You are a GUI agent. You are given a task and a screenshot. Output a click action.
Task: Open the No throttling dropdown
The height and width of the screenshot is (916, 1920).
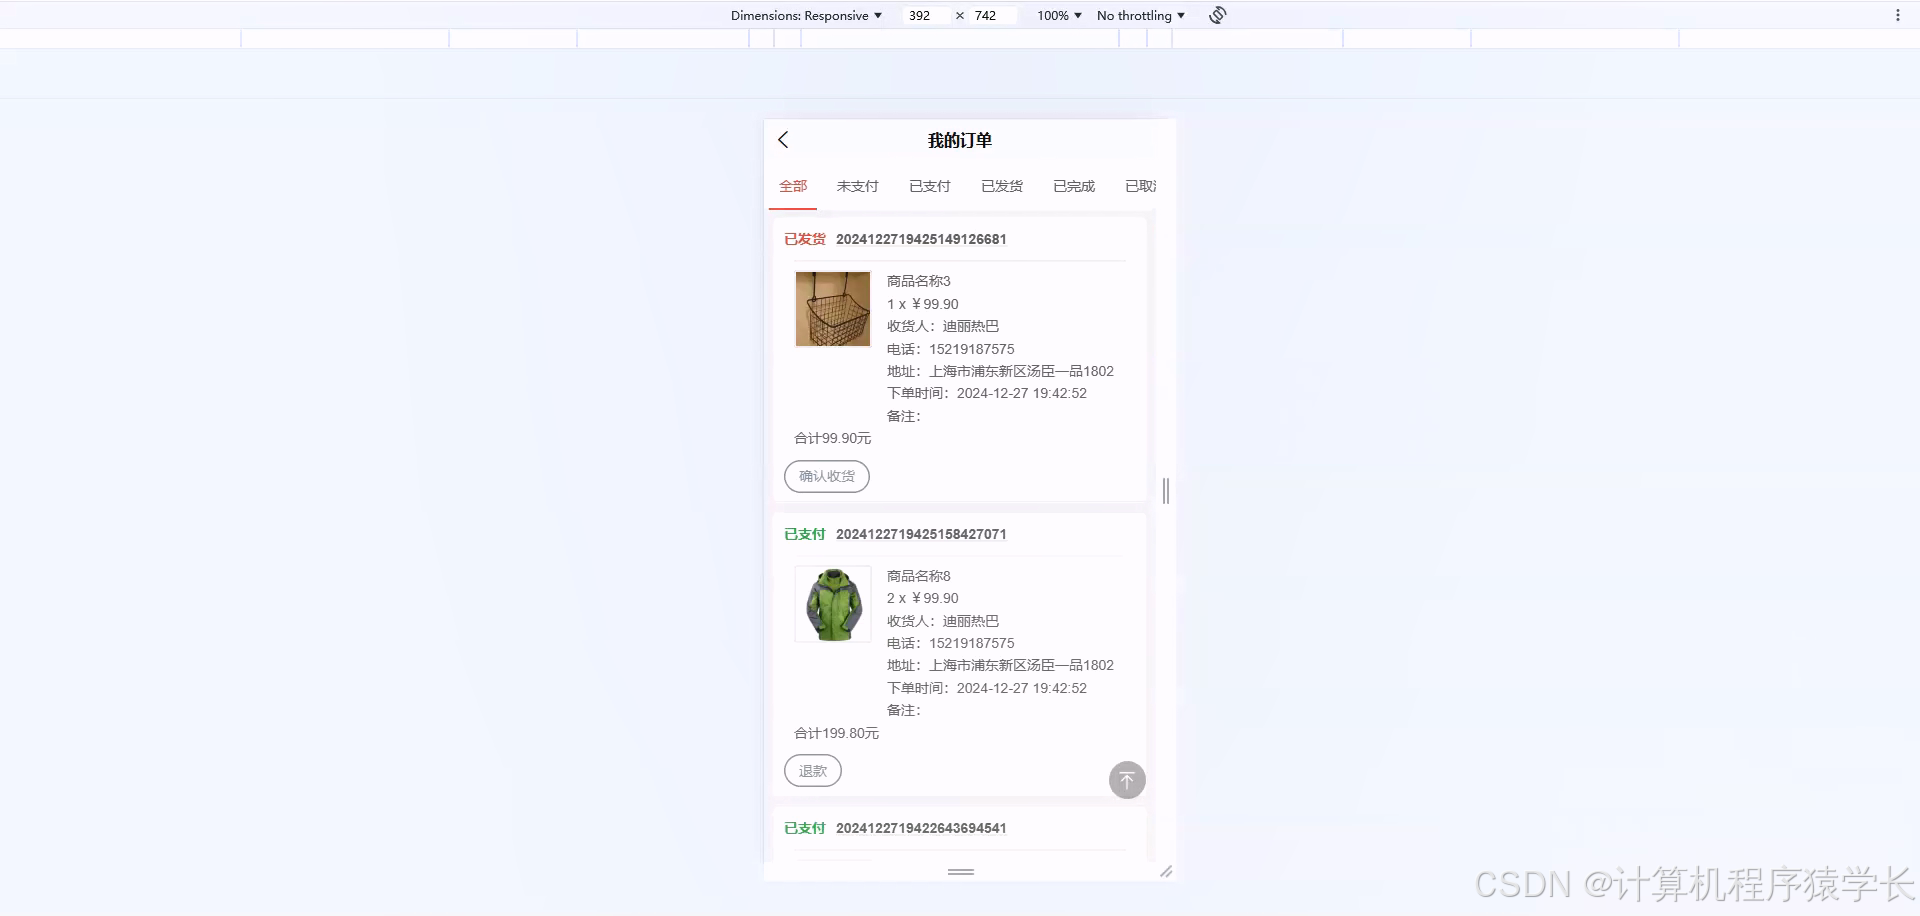point(1139,15)
